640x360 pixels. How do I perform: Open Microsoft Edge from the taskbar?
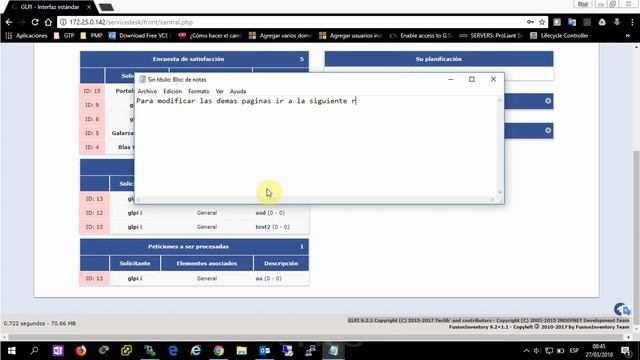click(173, 351)
